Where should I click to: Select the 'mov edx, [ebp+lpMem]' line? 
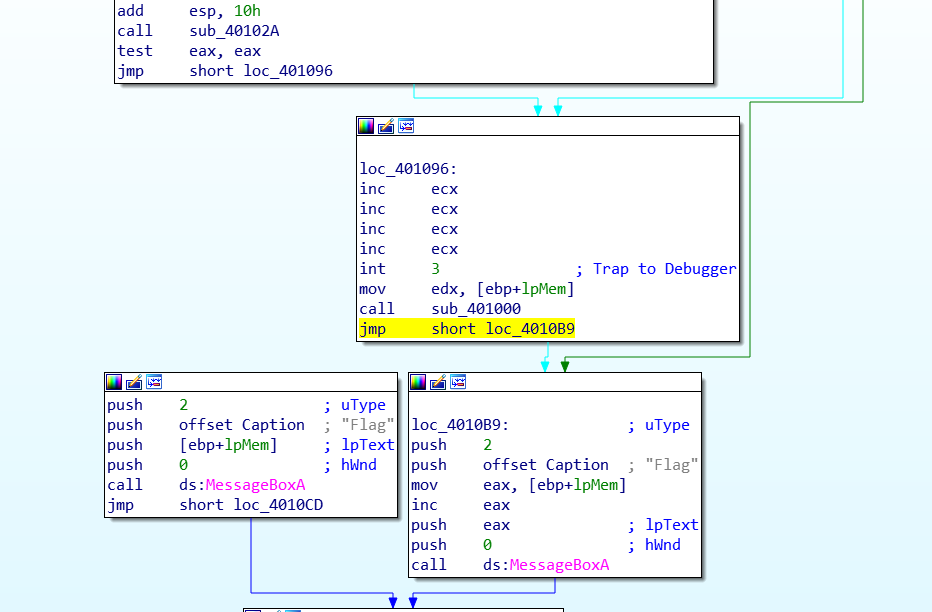click(x=467, y=289)
